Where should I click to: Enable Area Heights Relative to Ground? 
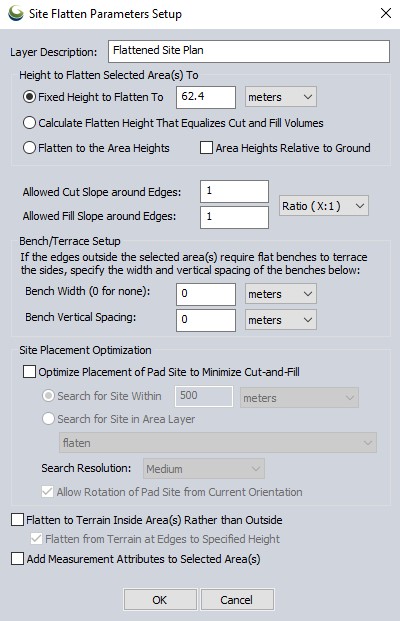206,148
